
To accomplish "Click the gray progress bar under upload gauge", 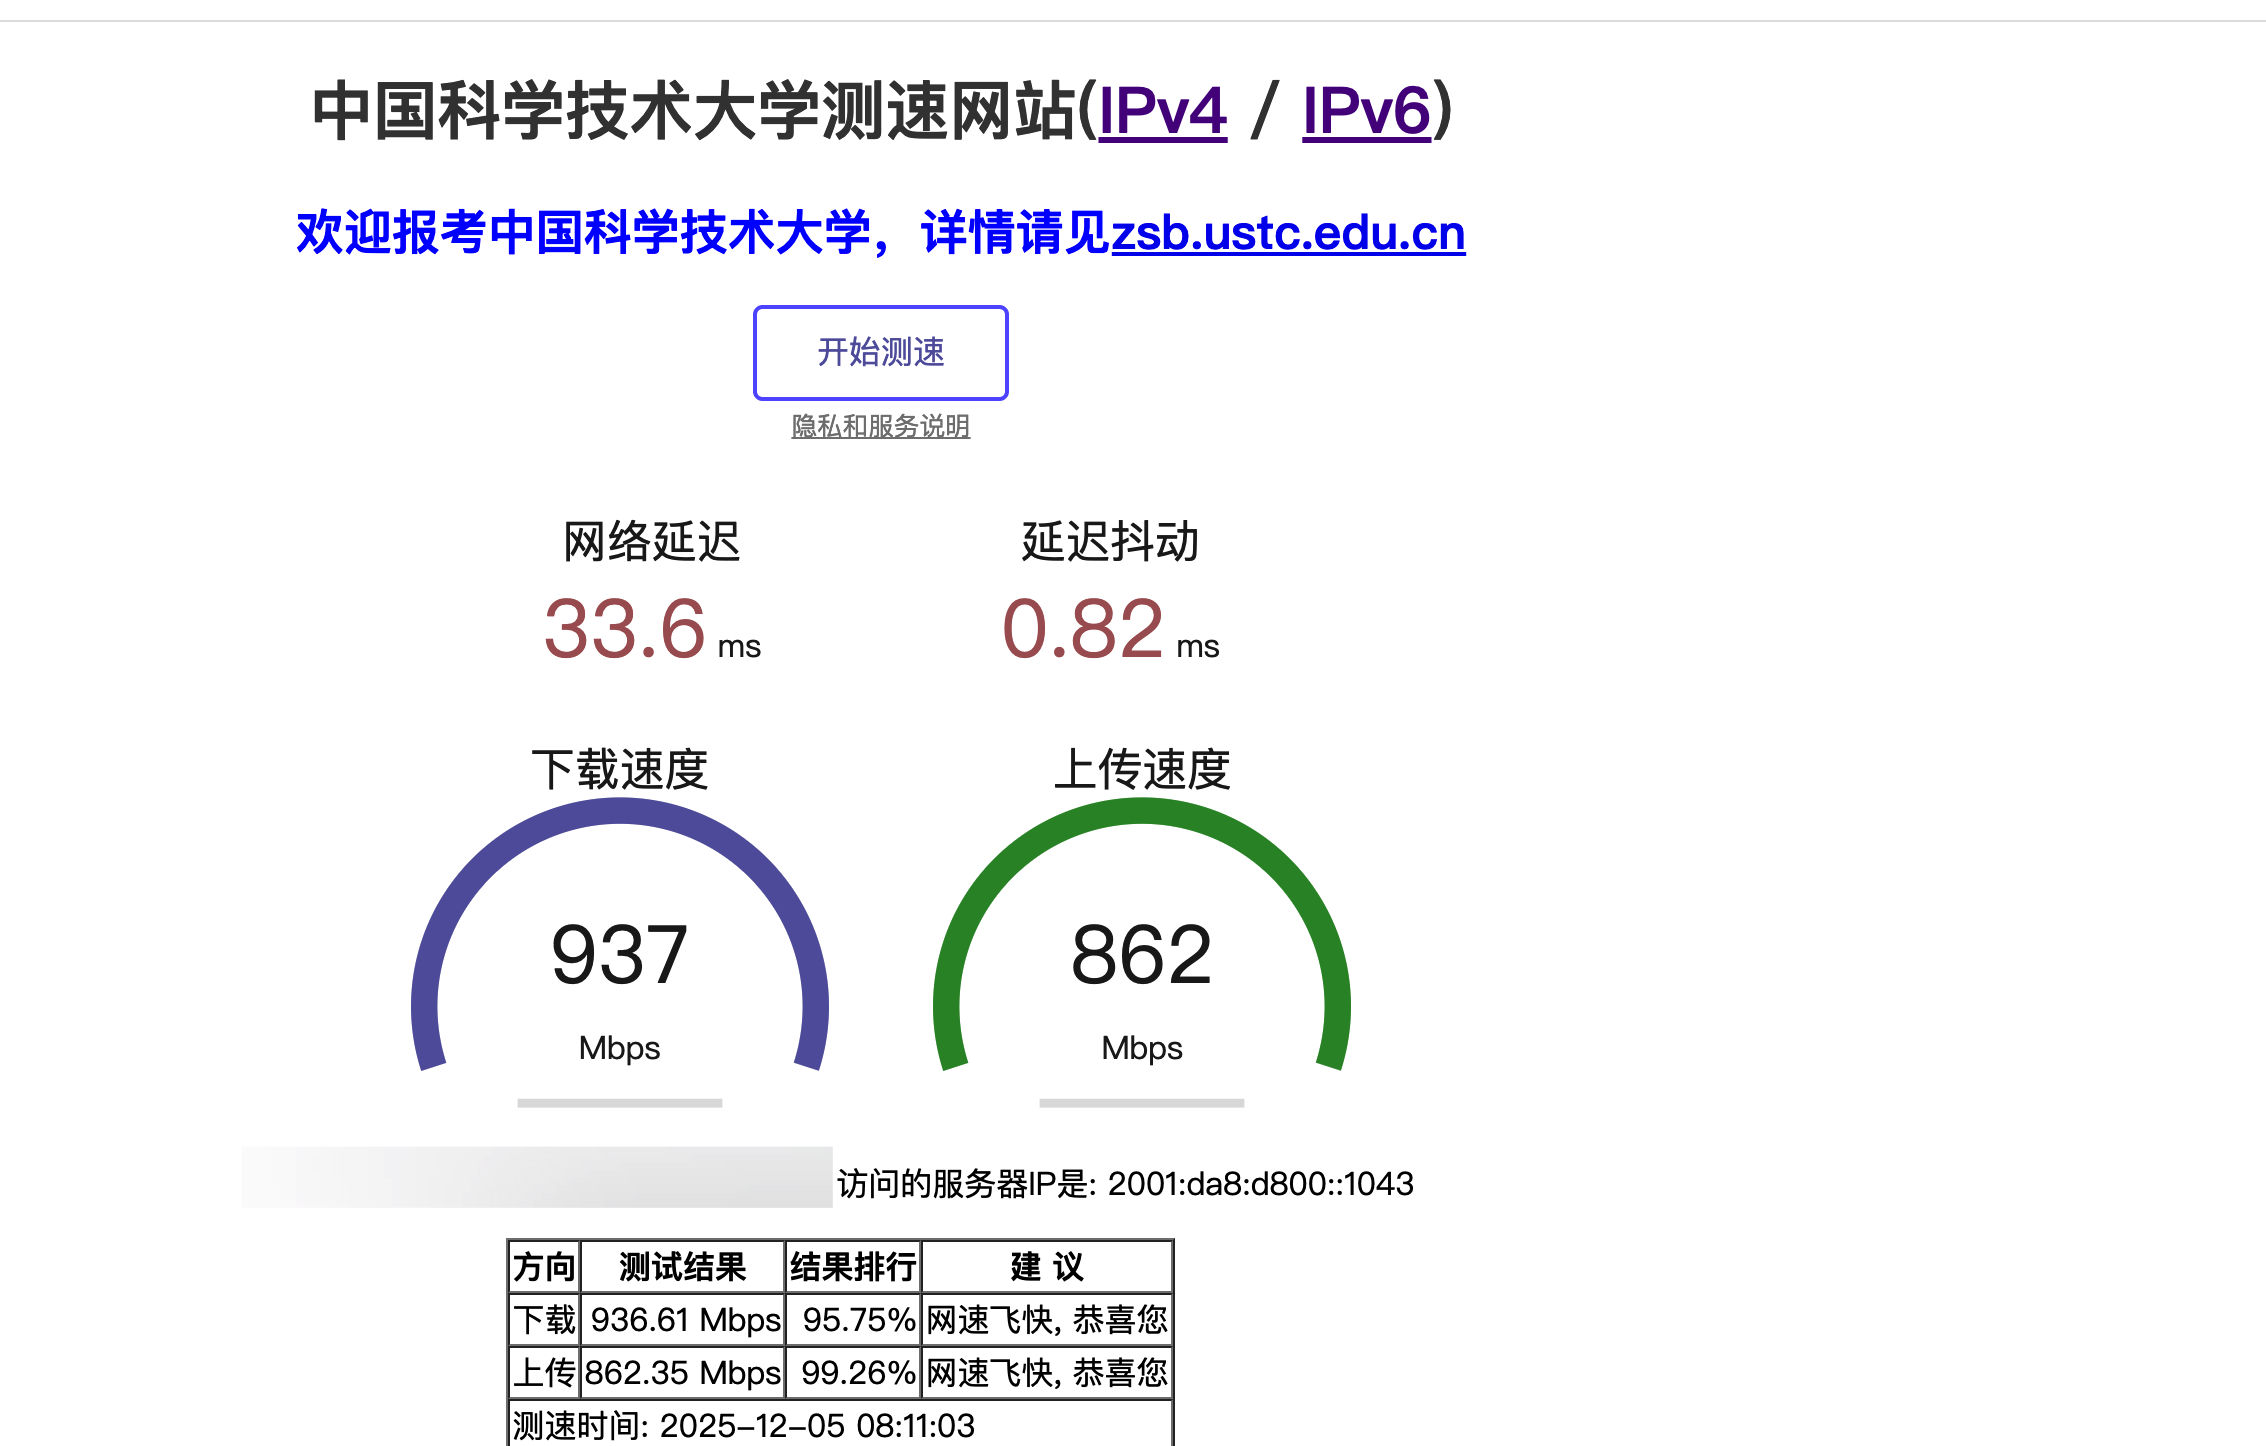I will click(1141, 1103).
